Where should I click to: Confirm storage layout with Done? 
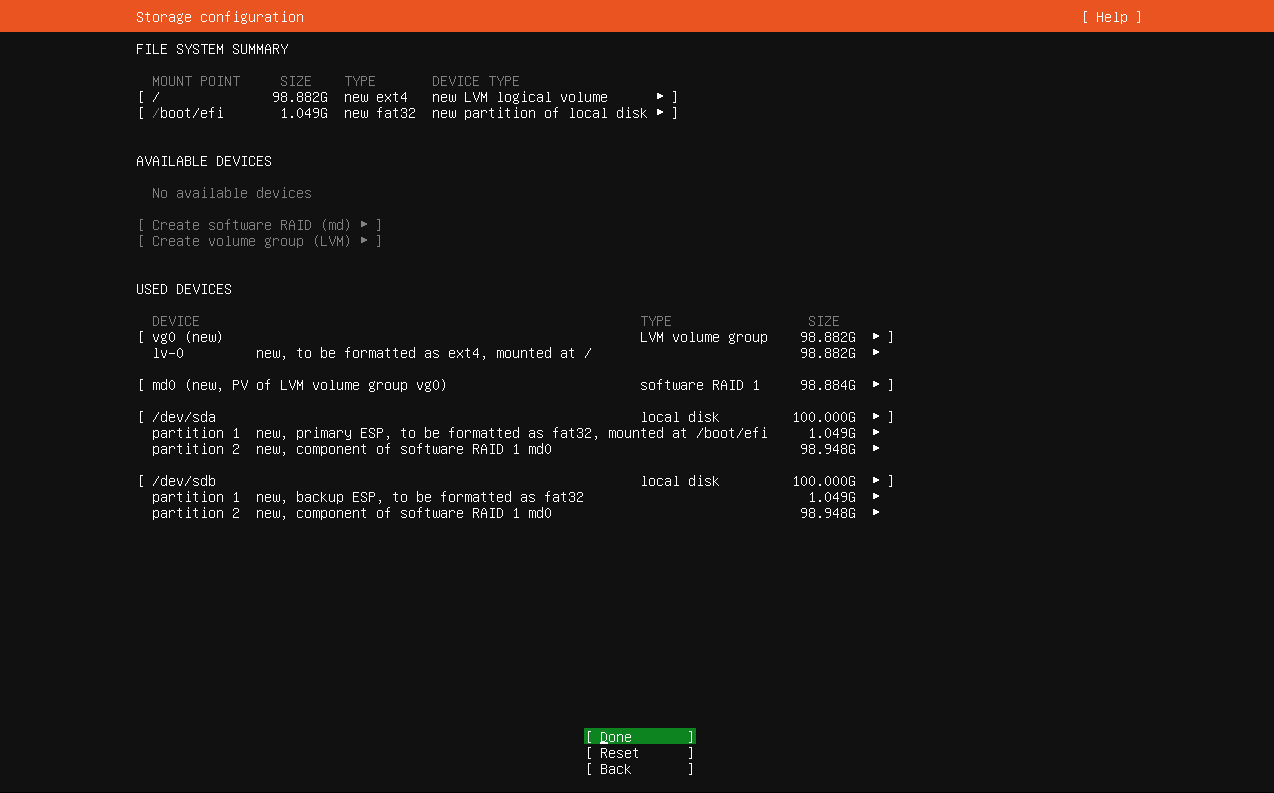pyautogui.click(x=640, y=737)
